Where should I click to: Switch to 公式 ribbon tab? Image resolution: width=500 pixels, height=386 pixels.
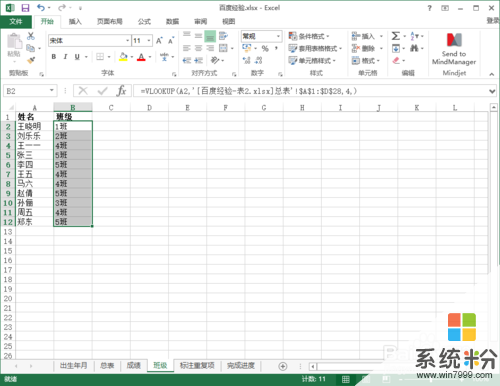pos(144,22)
